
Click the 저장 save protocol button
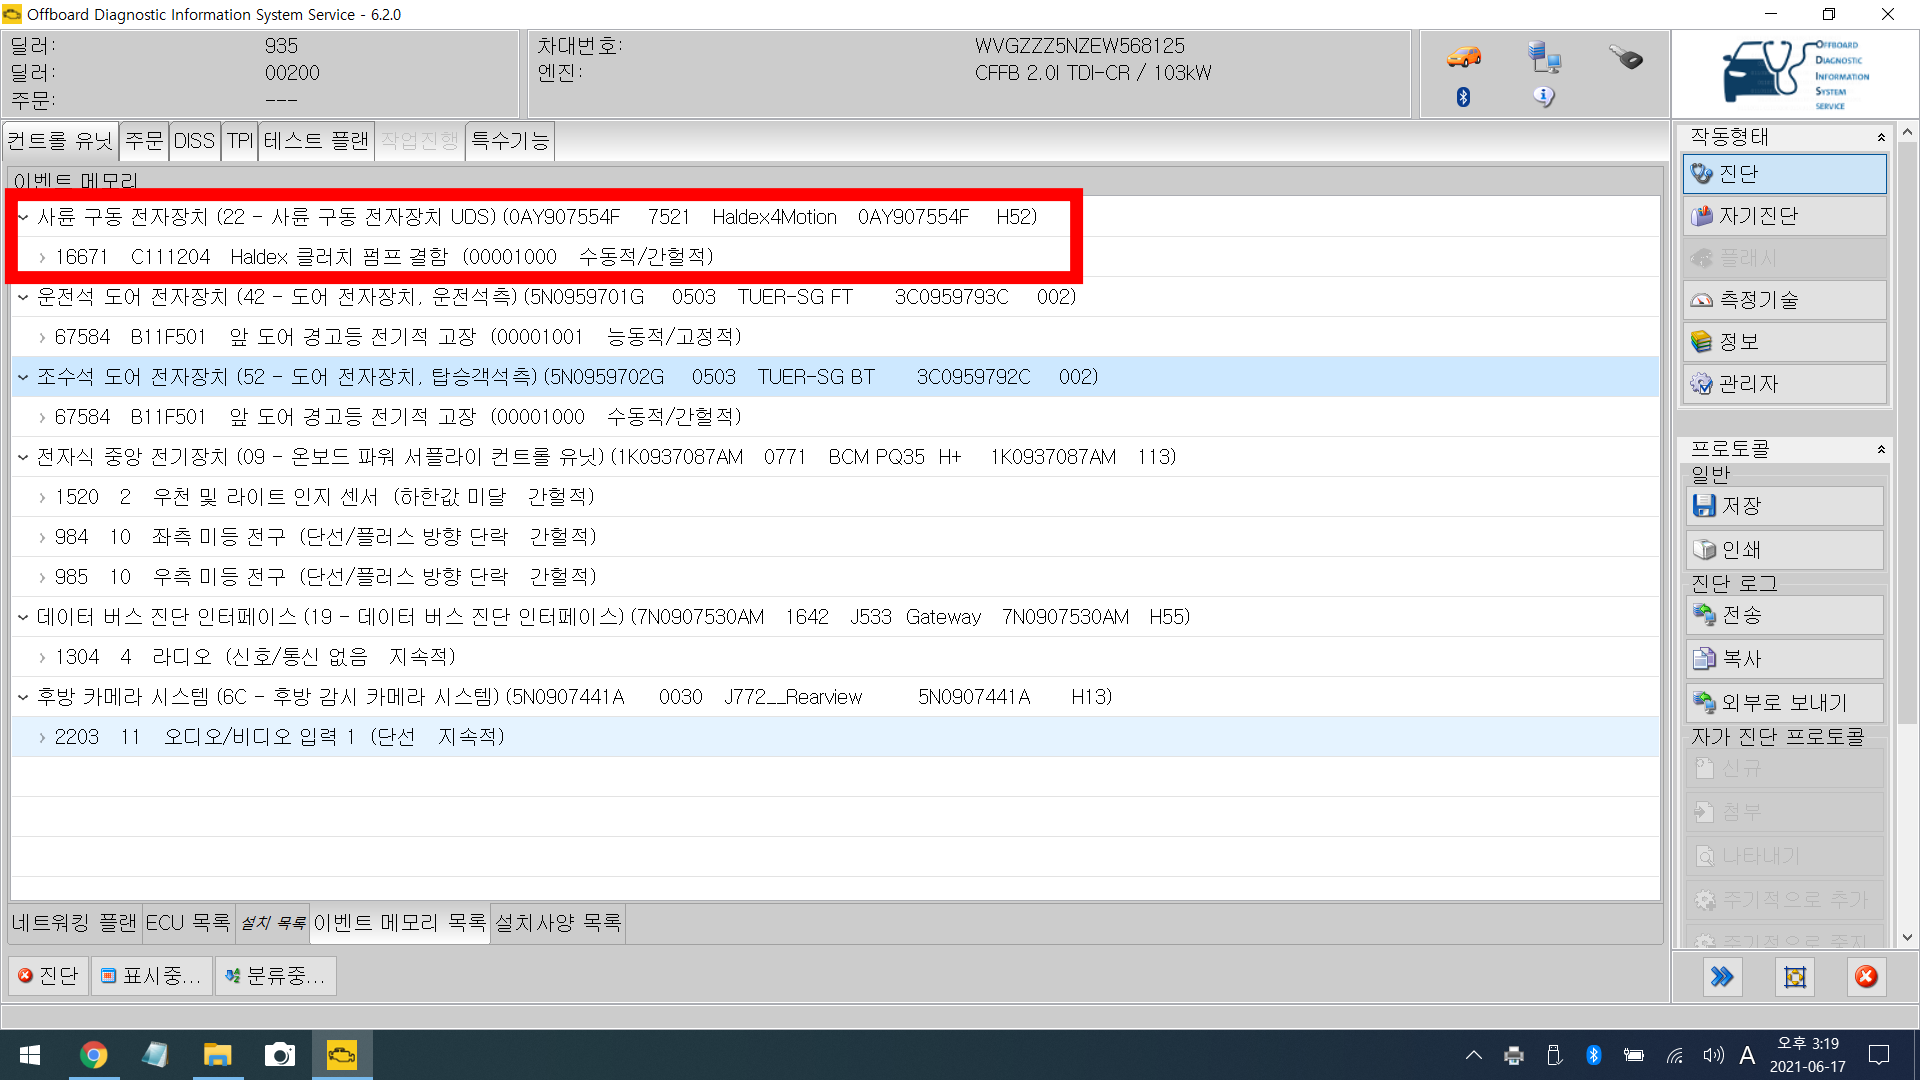[1784, 506]
